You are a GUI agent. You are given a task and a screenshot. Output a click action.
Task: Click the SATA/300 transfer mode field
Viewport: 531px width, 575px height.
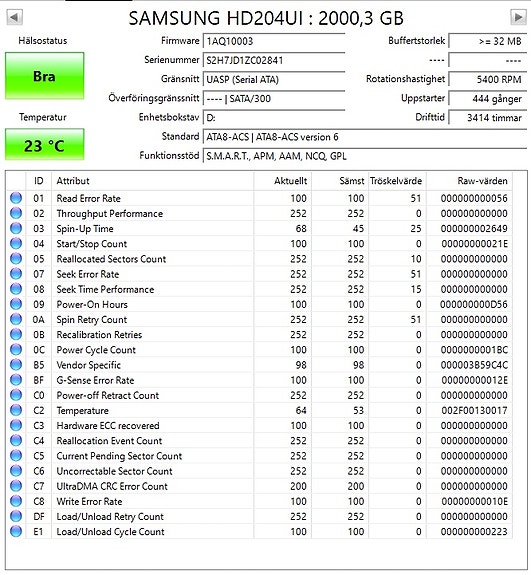274,98
